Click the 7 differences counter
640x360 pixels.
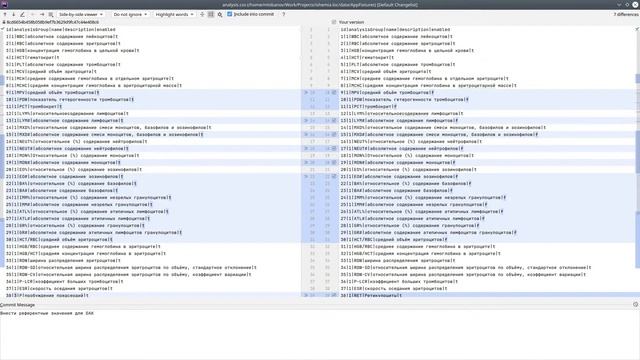click(626, 14)
